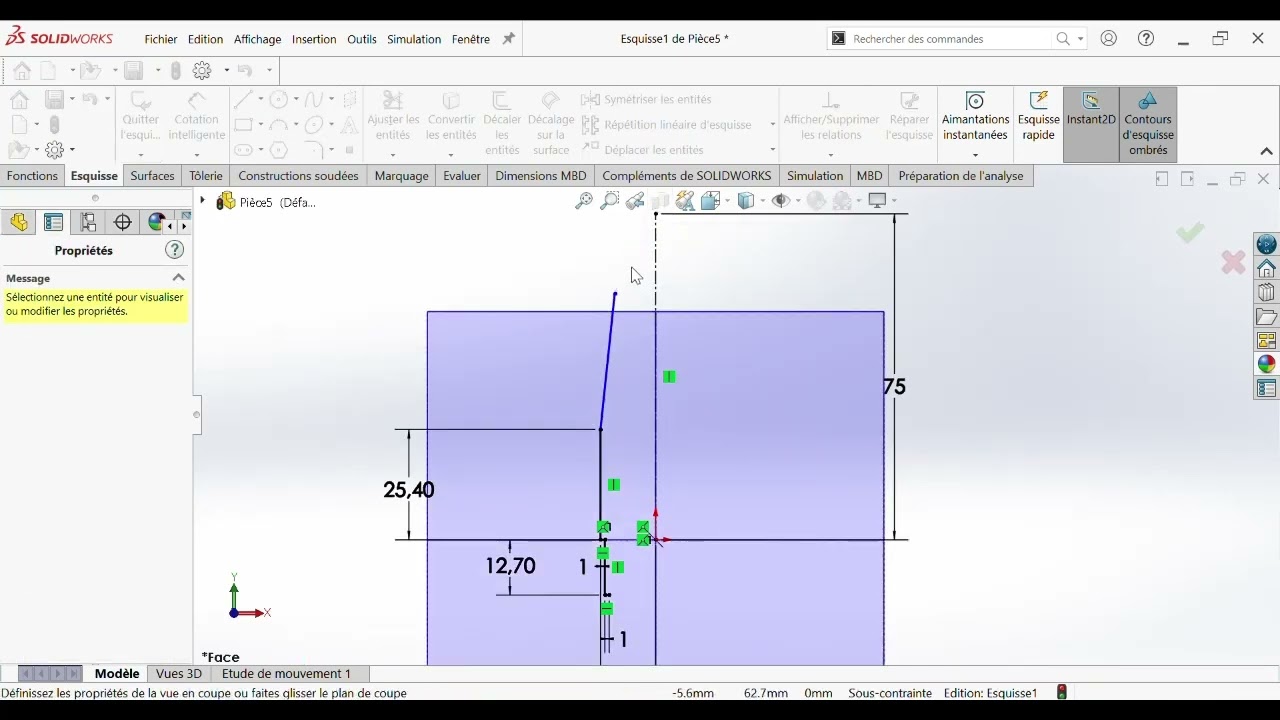This screenshot has height=720, width=1280.
Task: Select the Polygon sketch tool
Action: click(279, 150)
